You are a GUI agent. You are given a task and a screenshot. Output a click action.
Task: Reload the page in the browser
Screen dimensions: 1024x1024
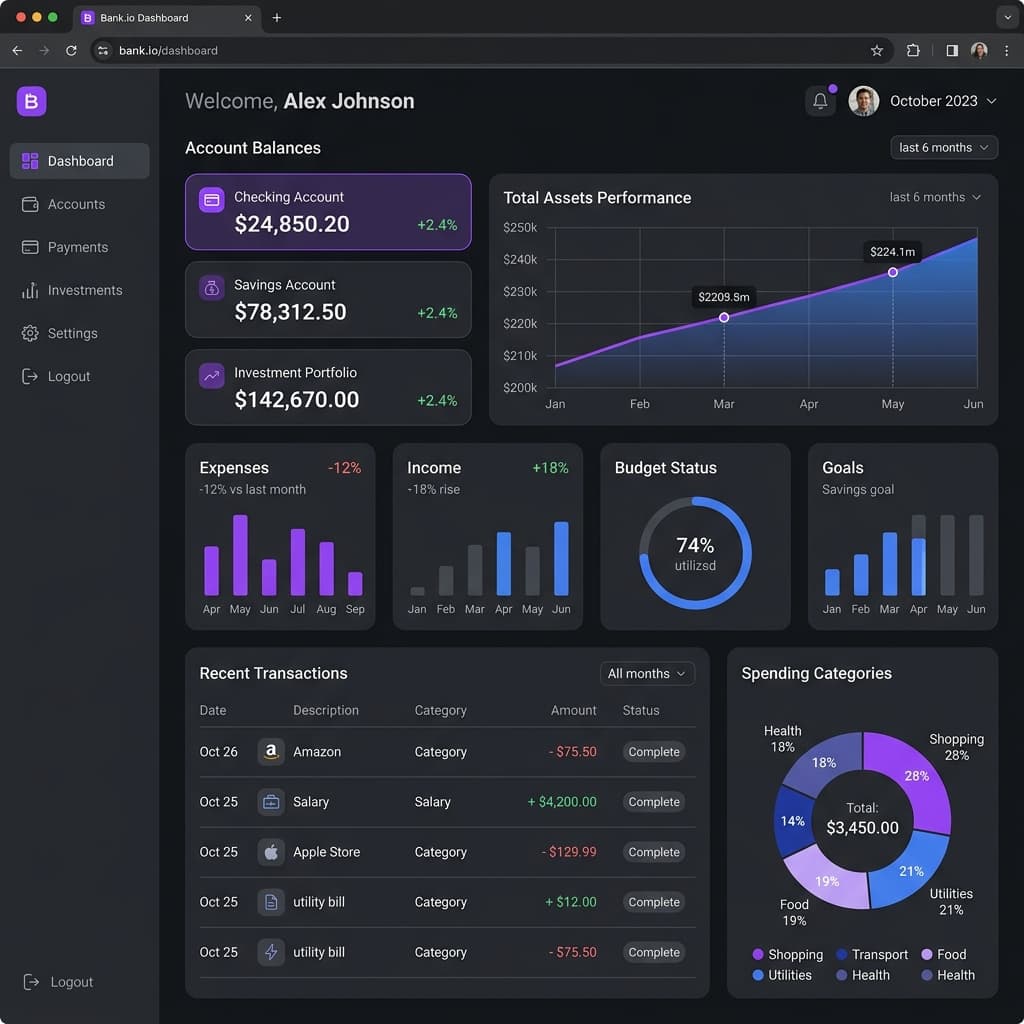[71, 50]
